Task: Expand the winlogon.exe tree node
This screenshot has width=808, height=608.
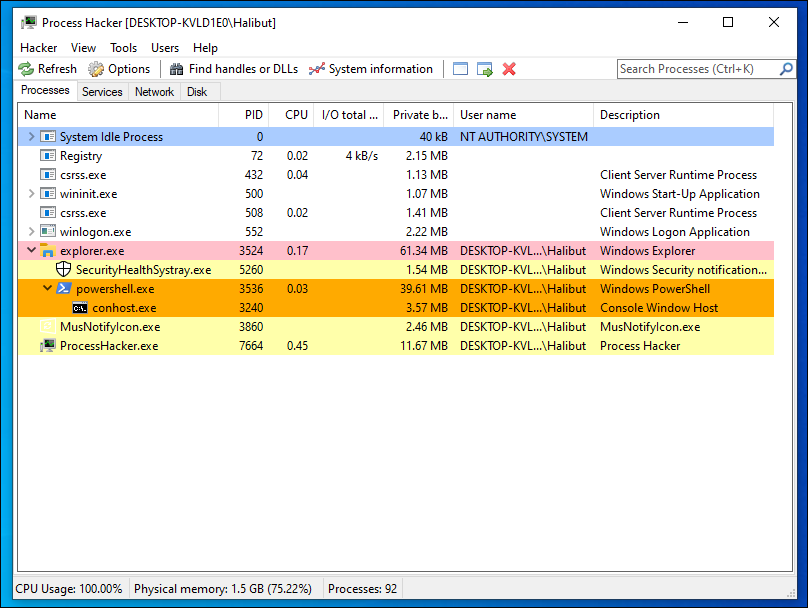Action: 31,232
